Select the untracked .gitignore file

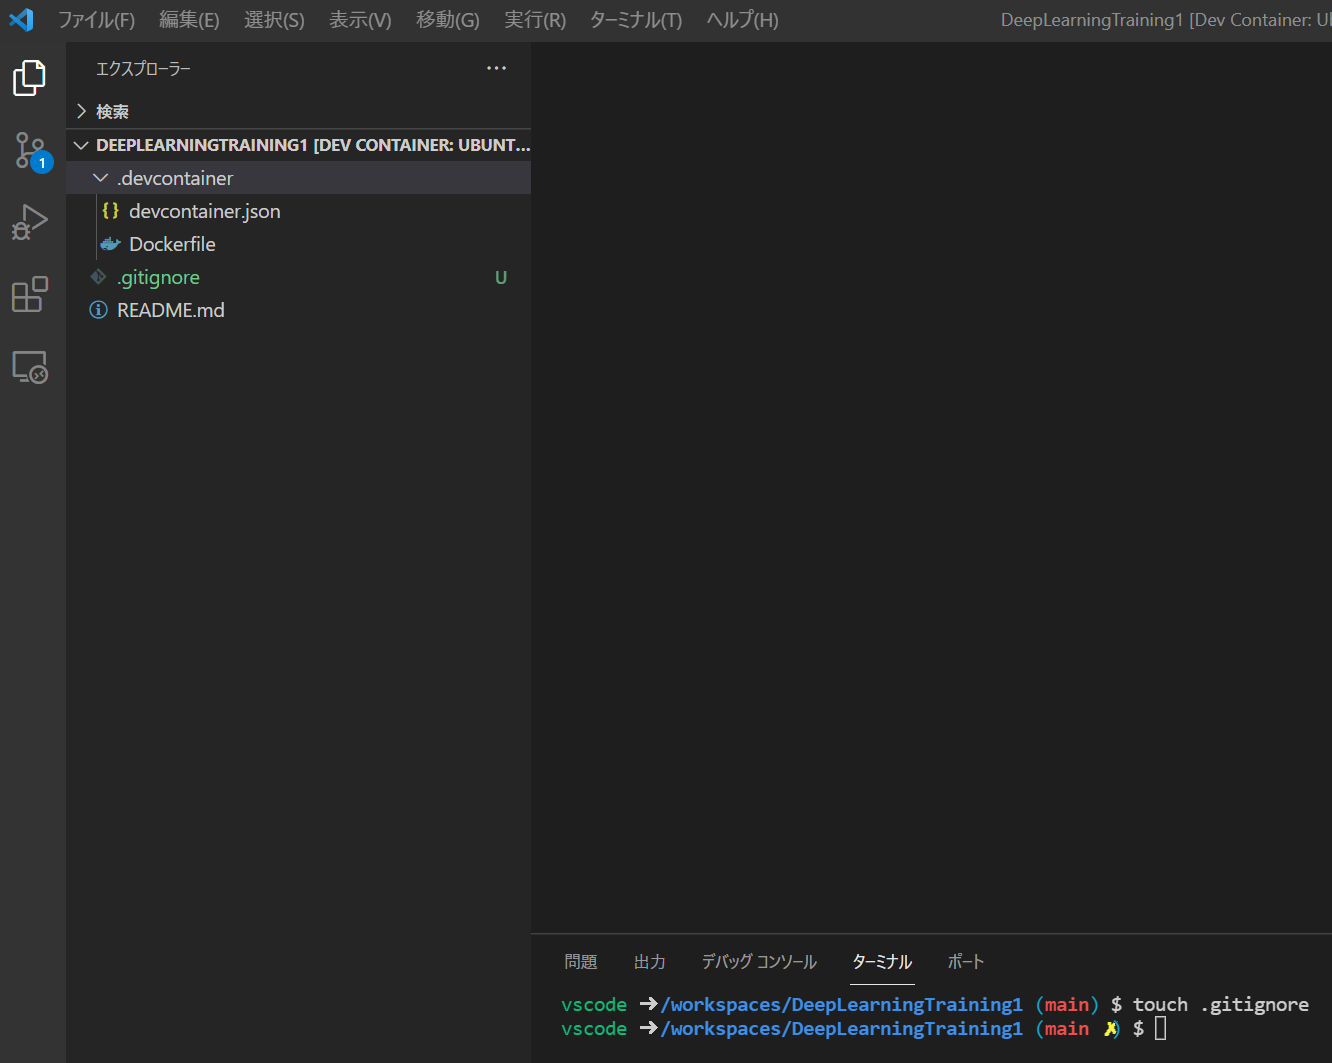point(158,277)
